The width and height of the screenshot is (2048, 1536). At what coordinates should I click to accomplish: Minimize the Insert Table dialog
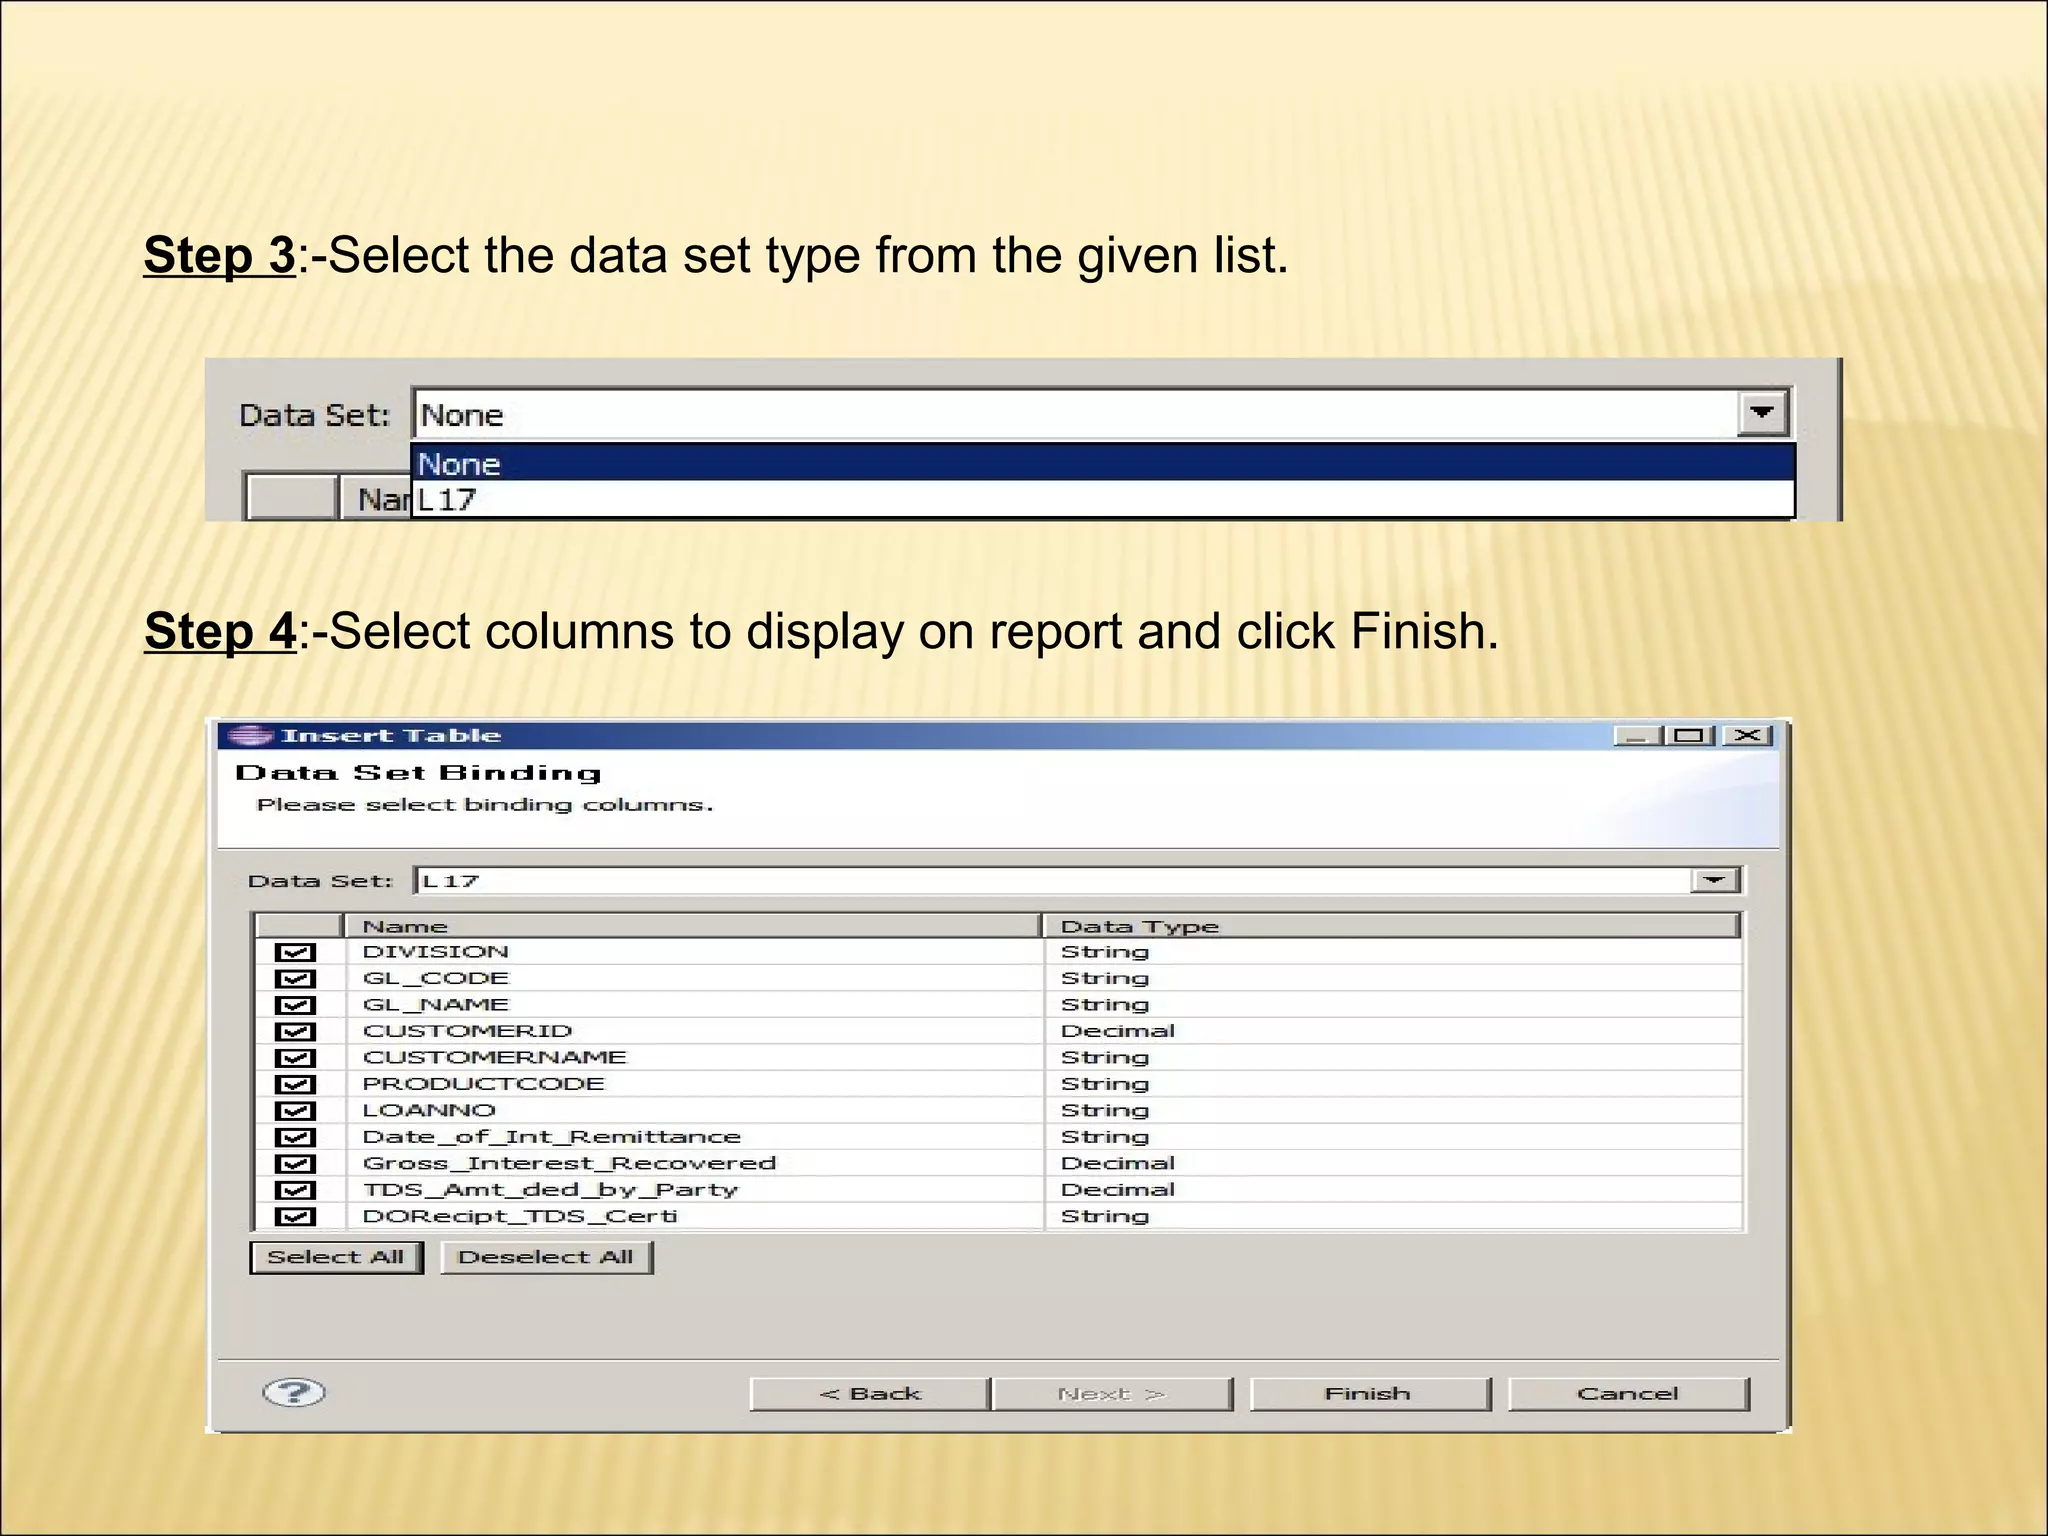click(1636, 736)
